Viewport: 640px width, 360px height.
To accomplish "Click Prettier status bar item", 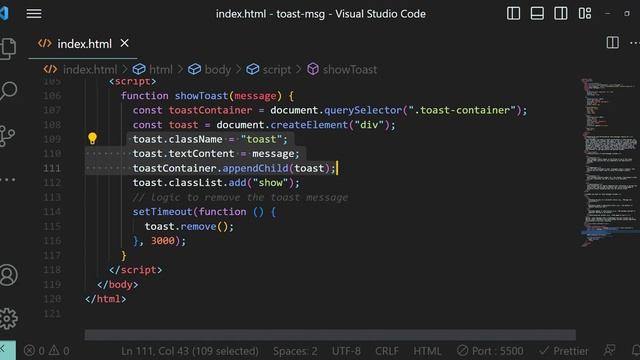I will tap(564, 351).
